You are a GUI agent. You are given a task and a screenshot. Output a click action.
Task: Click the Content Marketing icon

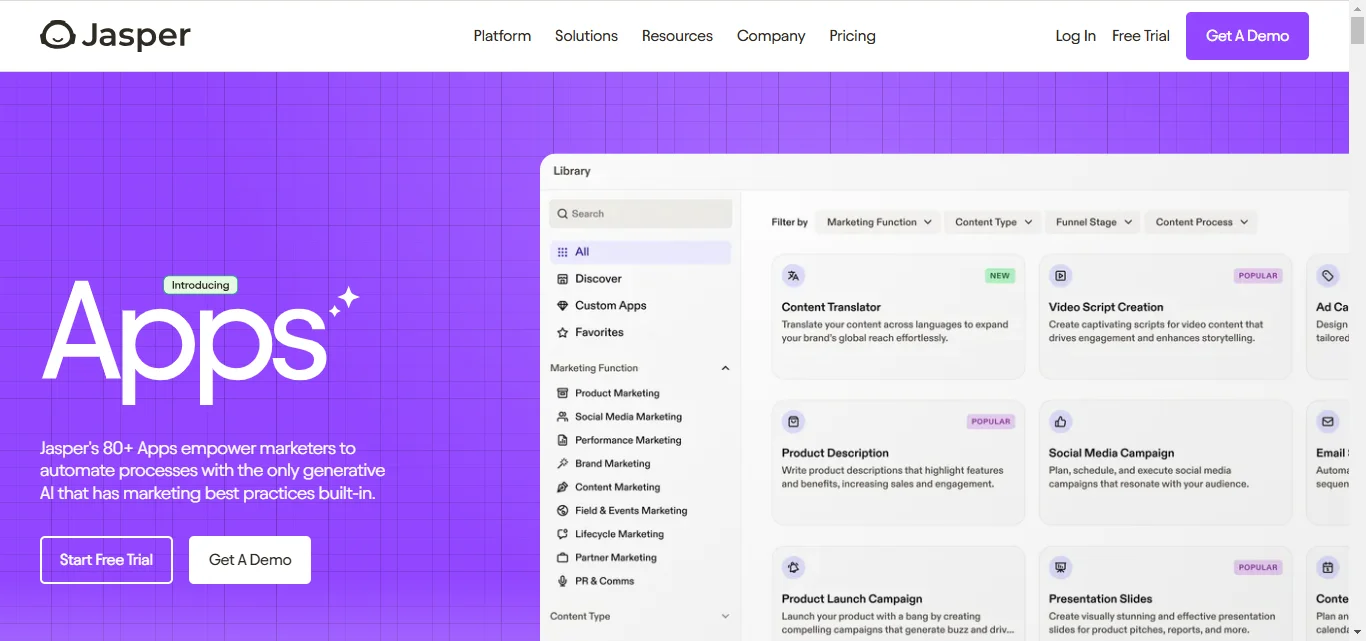pos(563,487)
